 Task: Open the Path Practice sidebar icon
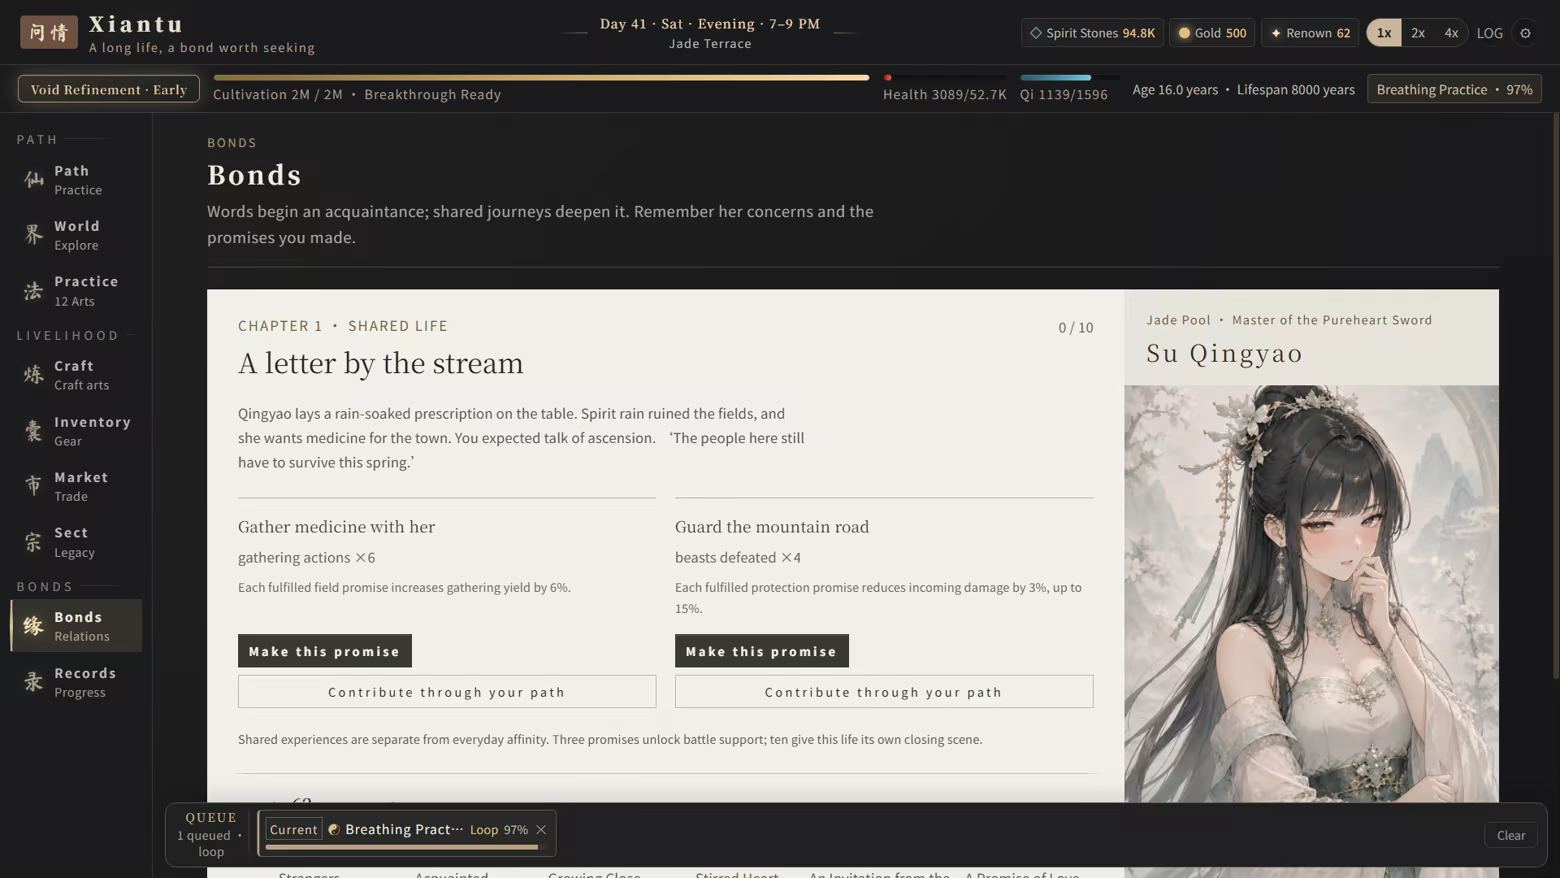coord(34,180)
